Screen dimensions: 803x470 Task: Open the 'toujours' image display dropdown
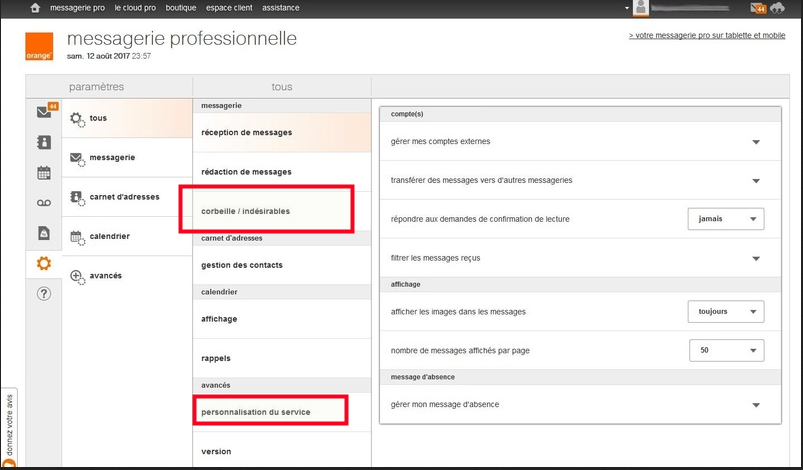[726, 312]
